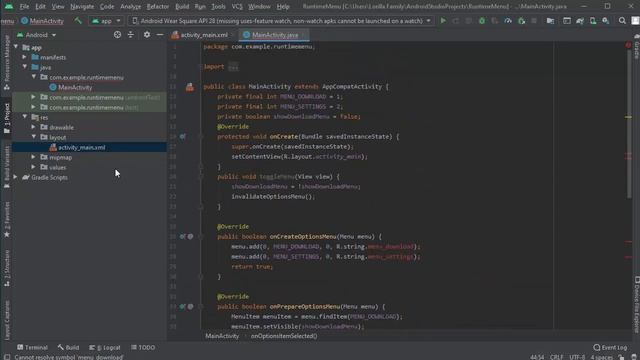640x360 pixels.
Task: Expand the values folder
Action: pos(33,167)
